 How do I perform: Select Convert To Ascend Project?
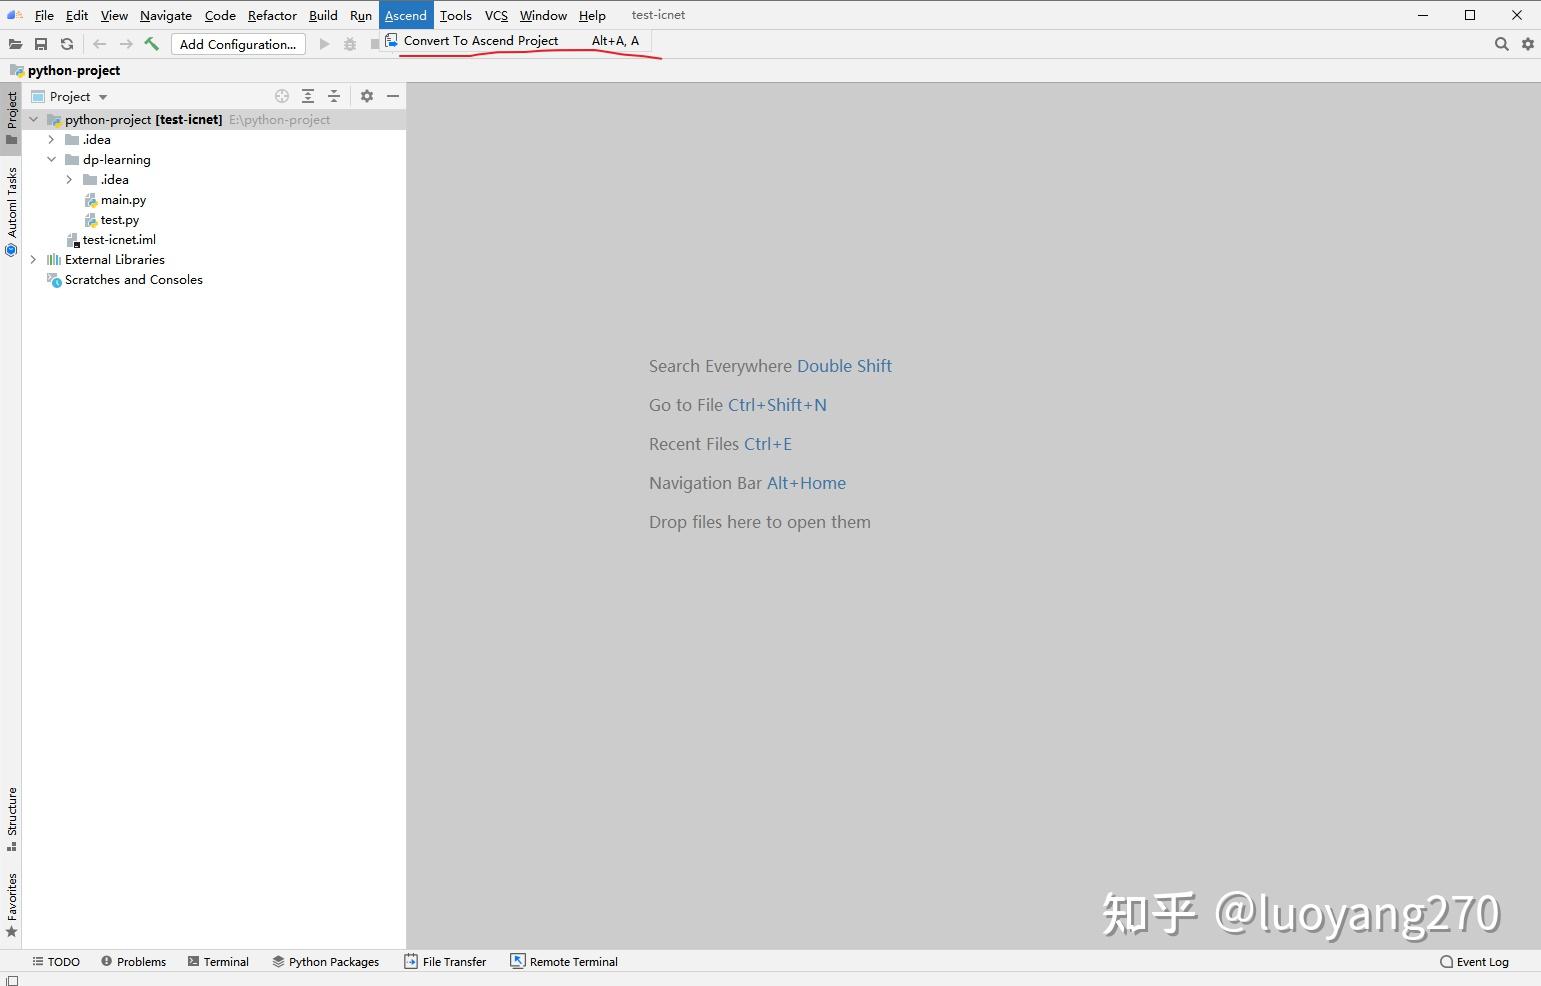pyautogui.click(x=478, y=40)
